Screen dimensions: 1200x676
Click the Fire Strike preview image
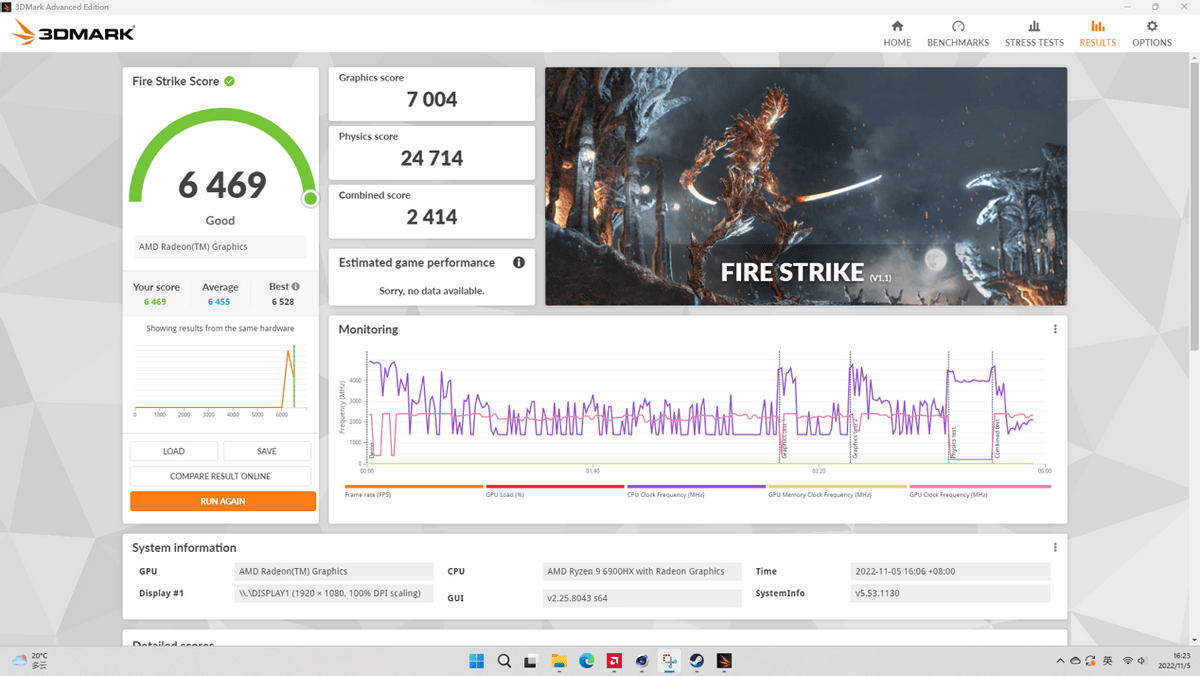click(x=806, y=186)
